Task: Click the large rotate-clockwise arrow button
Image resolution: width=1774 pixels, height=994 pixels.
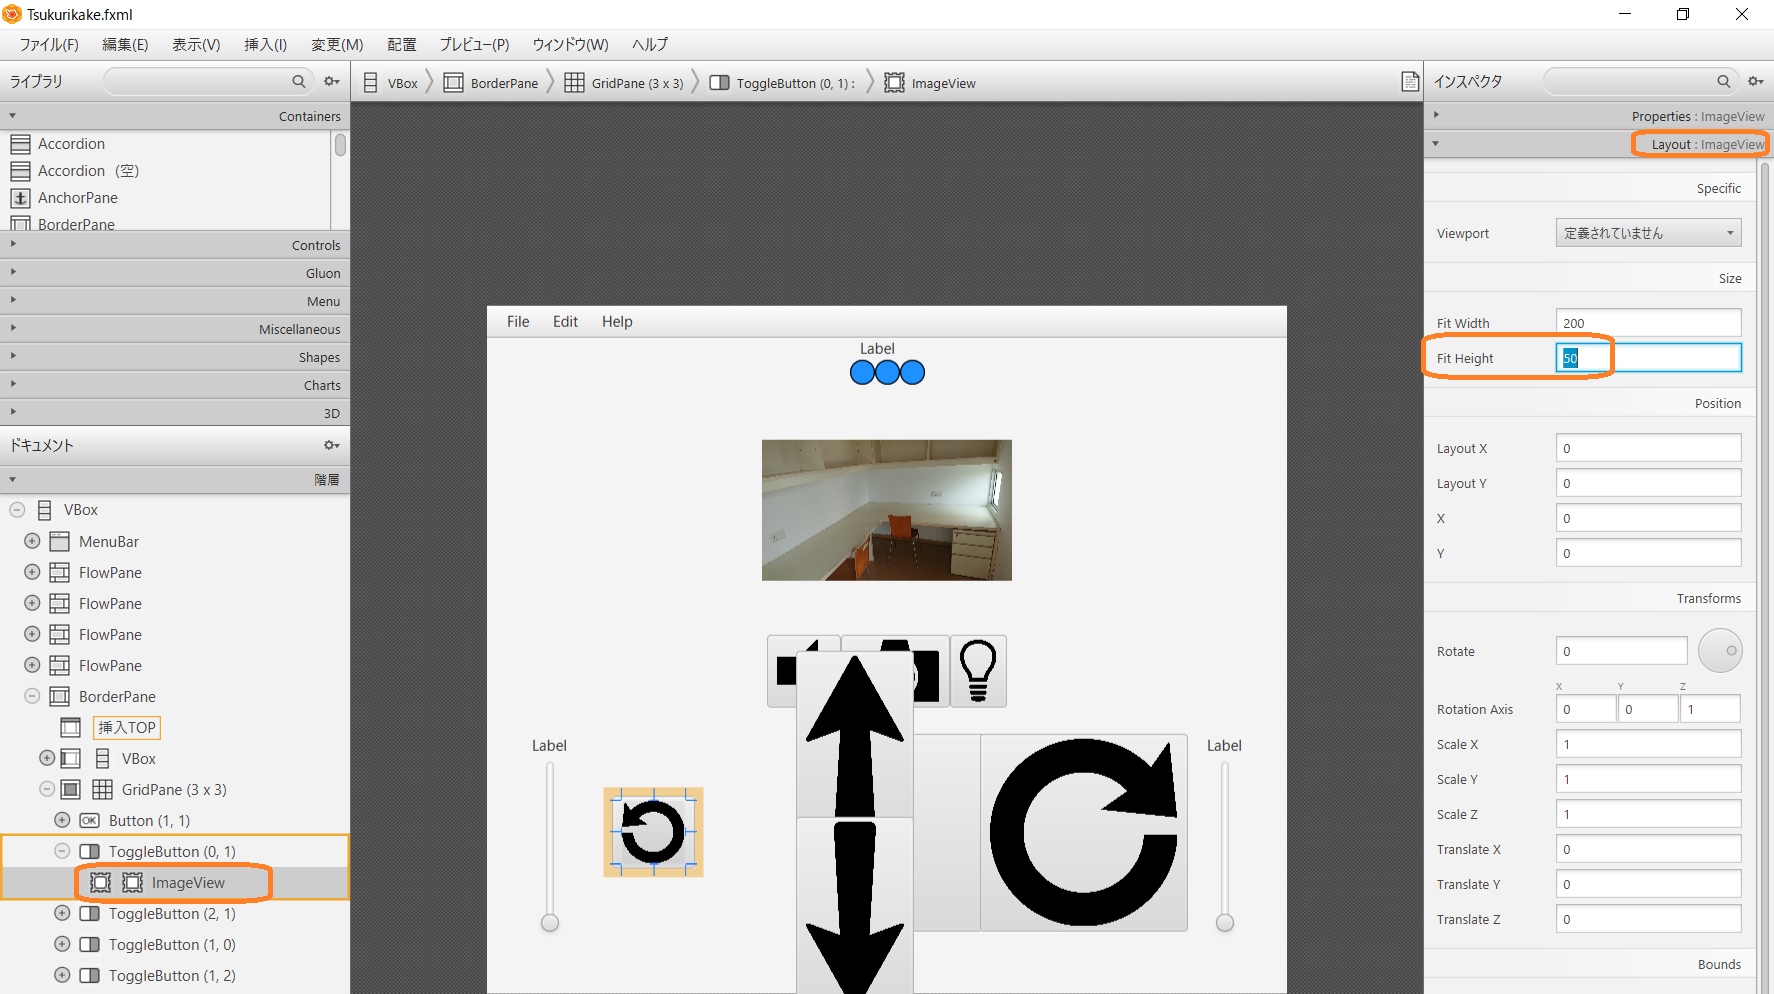Action: pos(1084,832)
